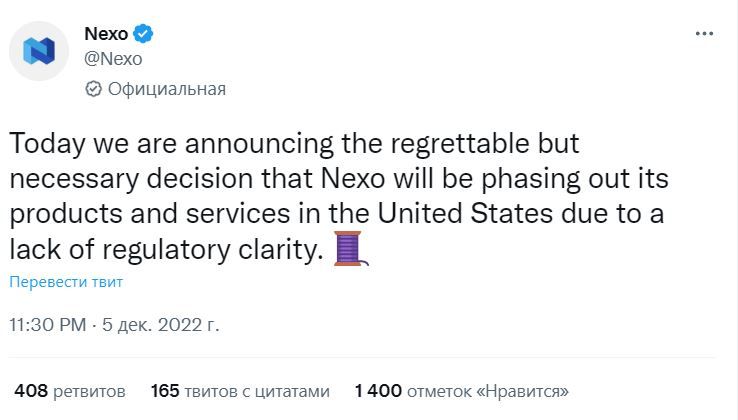Click the 408 retweet count number

tap(31, 391)
